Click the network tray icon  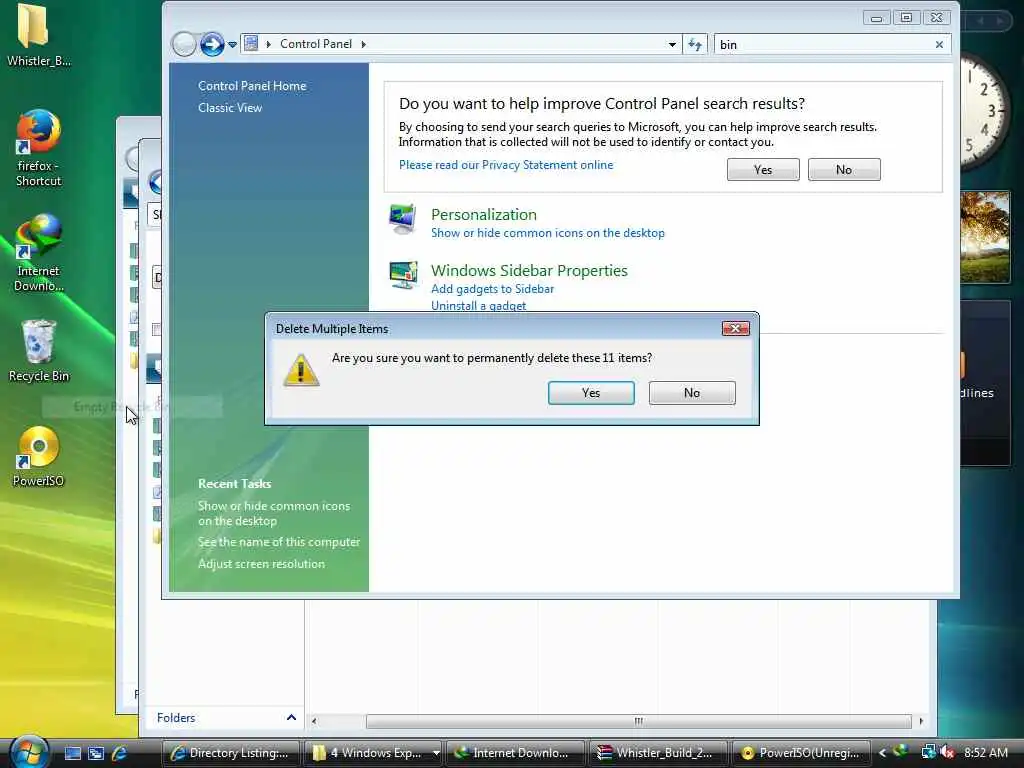(927, 752)
